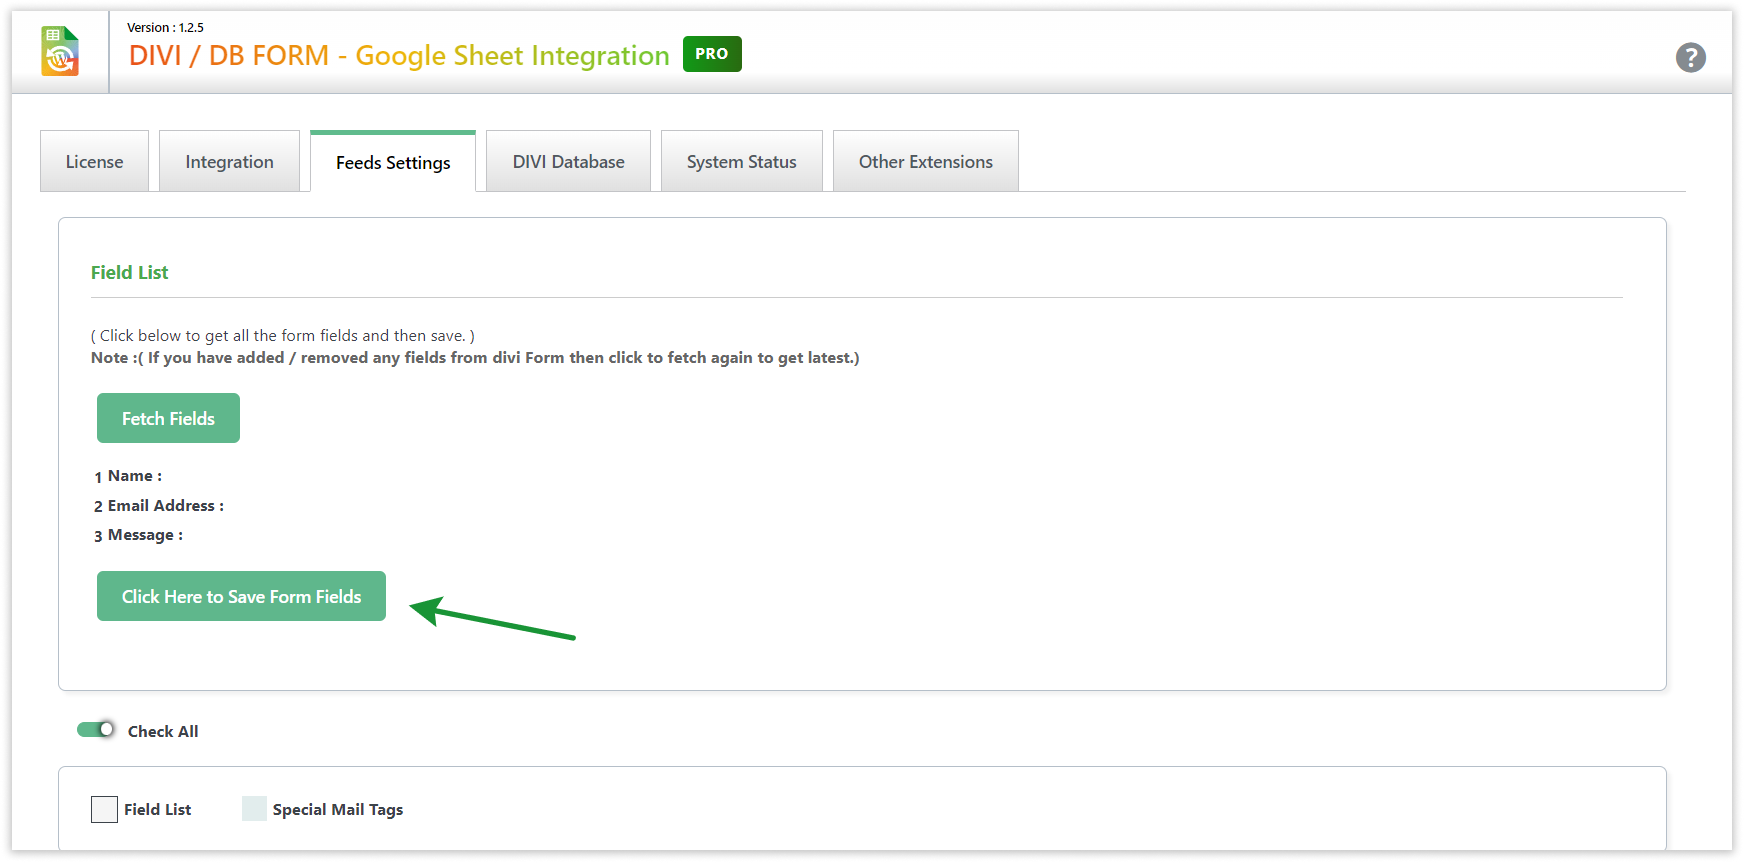Open the Integration tab
The image size is (1744, 863).
(229, 162)
